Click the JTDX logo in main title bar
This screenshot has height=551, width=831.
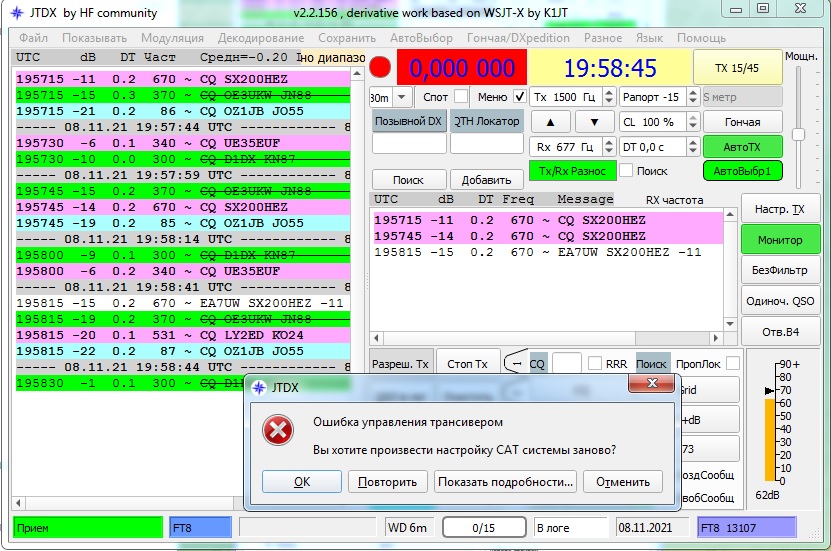(16, 12)
